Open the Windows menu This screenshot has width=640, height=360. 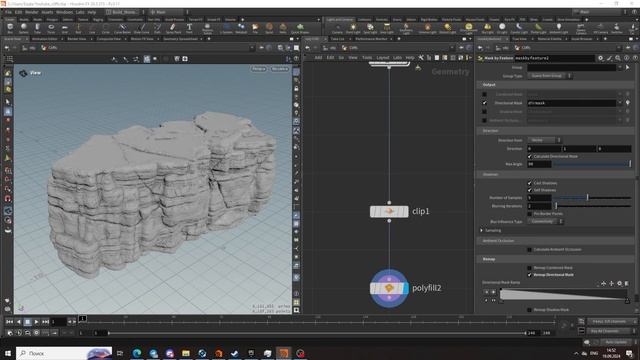coord(64,12)
